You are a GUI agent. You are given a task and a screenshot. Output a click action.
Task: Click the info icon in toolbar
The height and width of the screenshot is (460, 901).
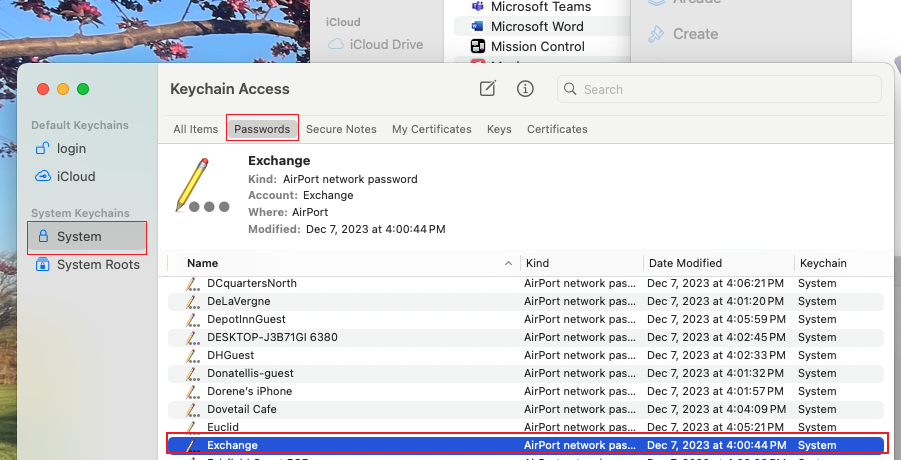(525, 89)
